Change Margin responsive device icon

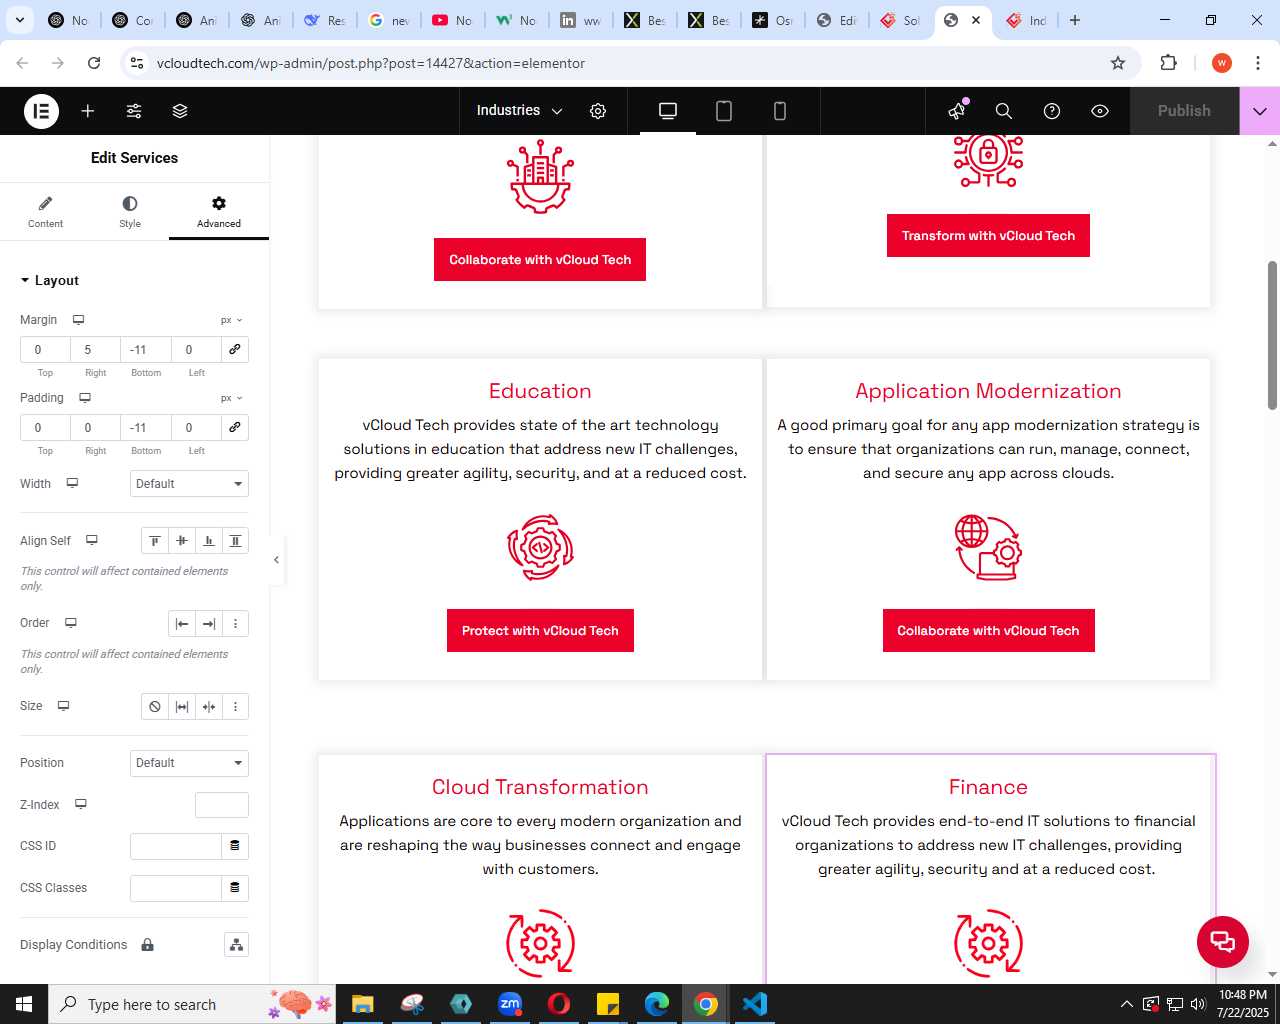(x=78, y=320)
